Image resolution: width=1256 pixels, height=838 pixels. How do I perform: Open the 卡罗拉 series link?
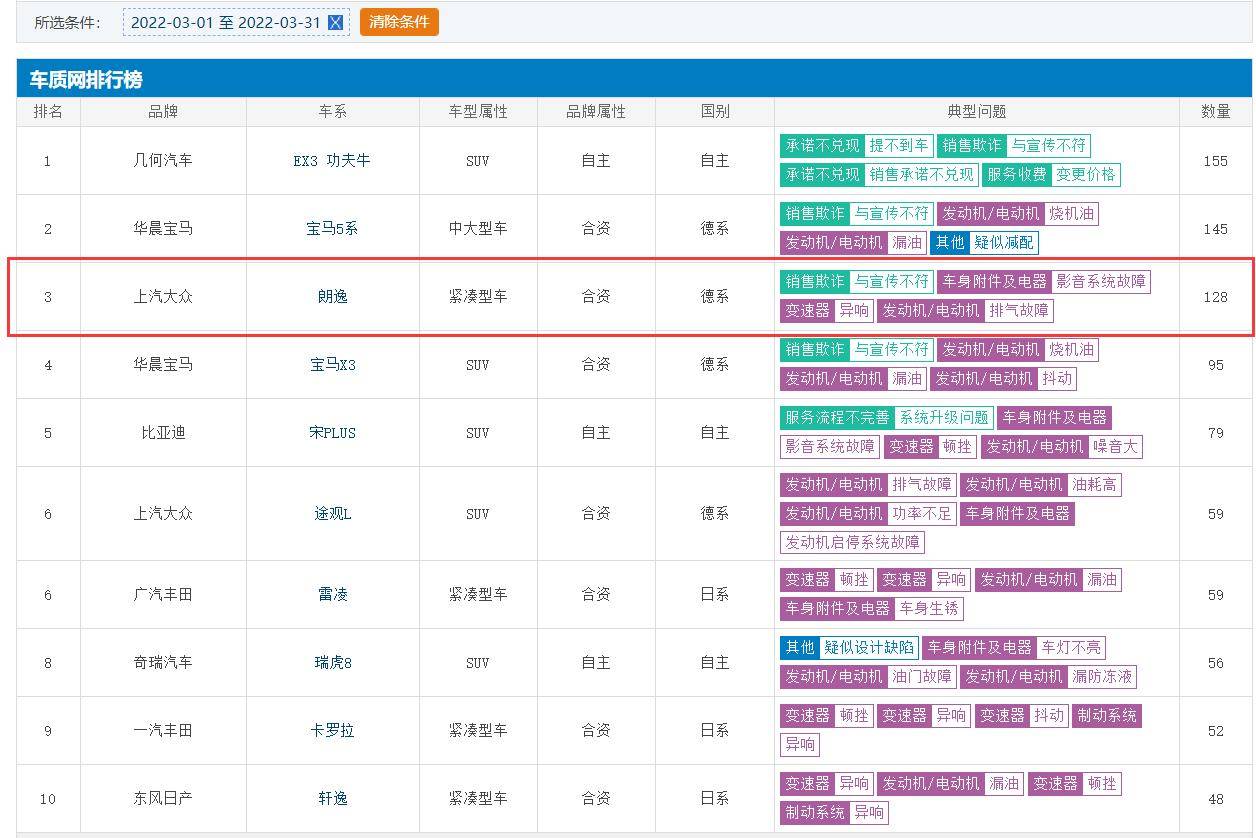click(332, 731)
